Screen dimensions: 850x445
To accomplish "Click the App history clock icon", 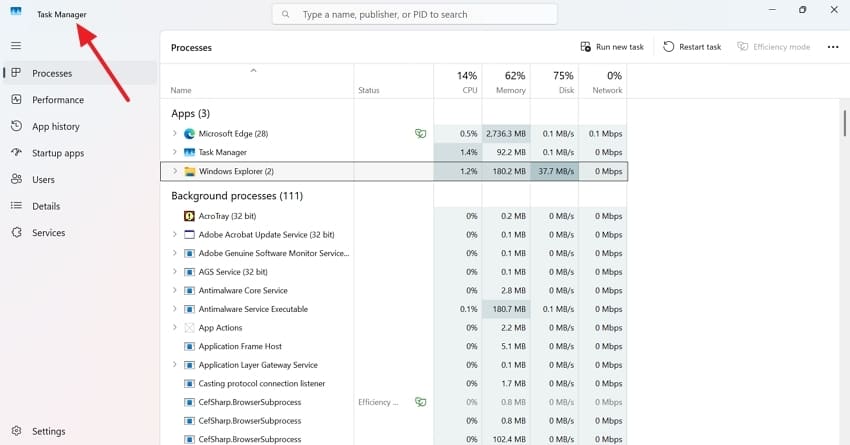I will [16, 126].
